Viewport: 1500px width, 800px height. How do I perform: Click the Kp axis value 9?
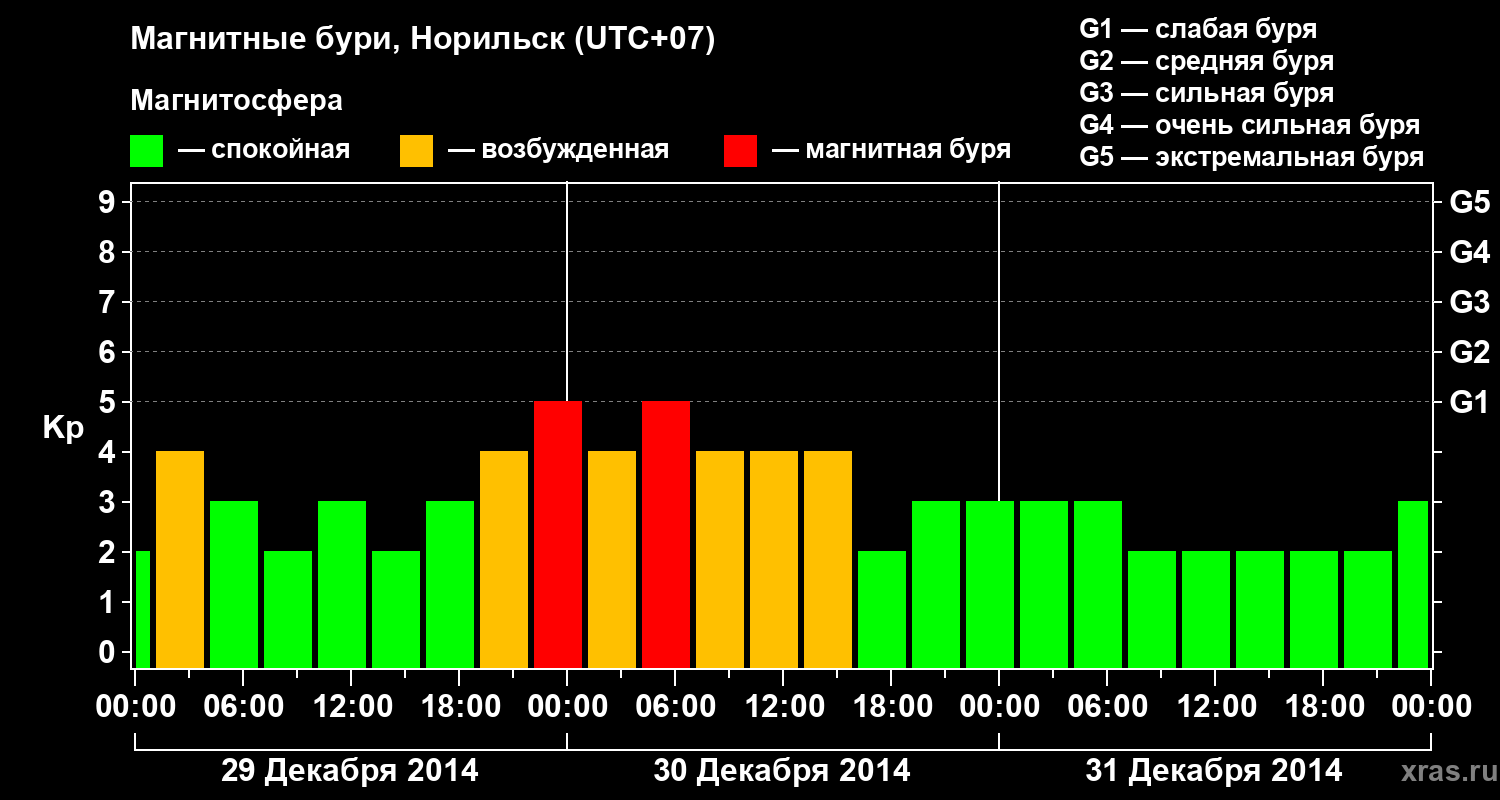tap(109, 202)
